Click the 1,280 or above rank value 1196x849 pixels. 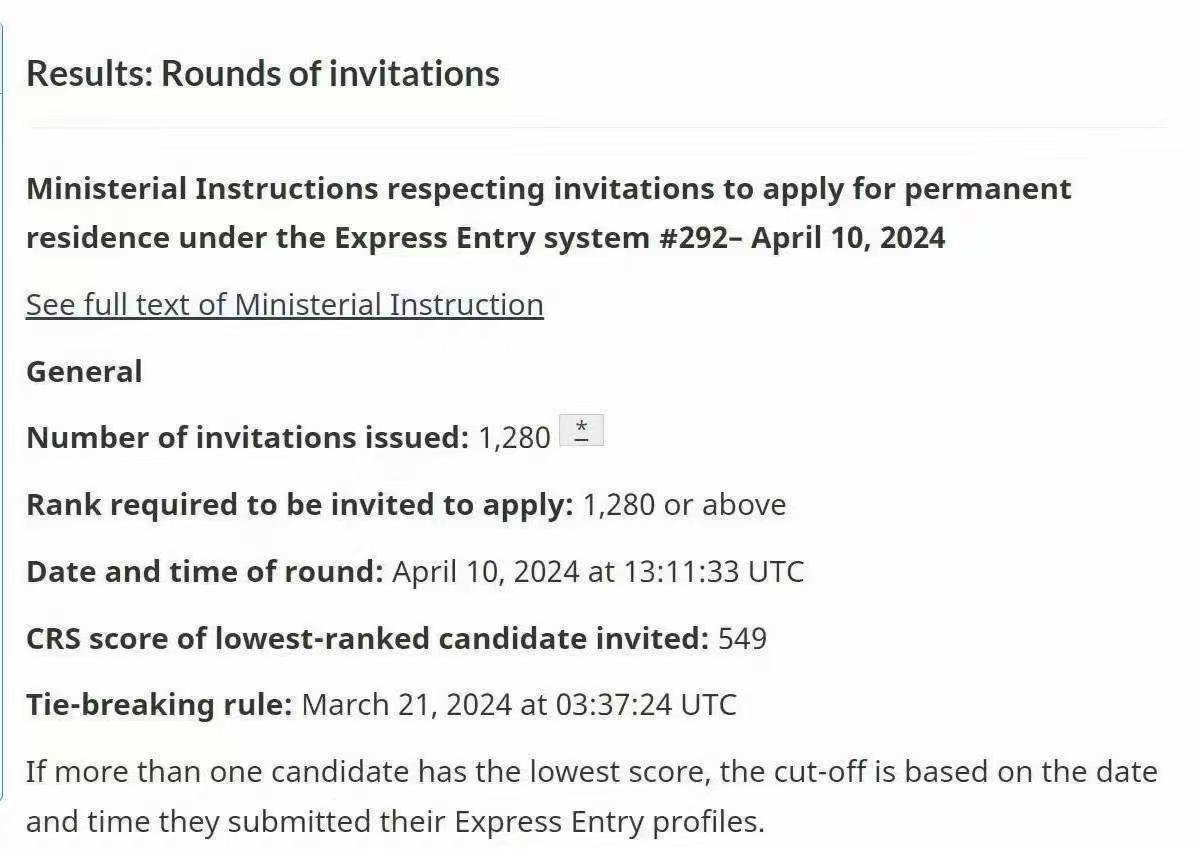pos(684,505)
